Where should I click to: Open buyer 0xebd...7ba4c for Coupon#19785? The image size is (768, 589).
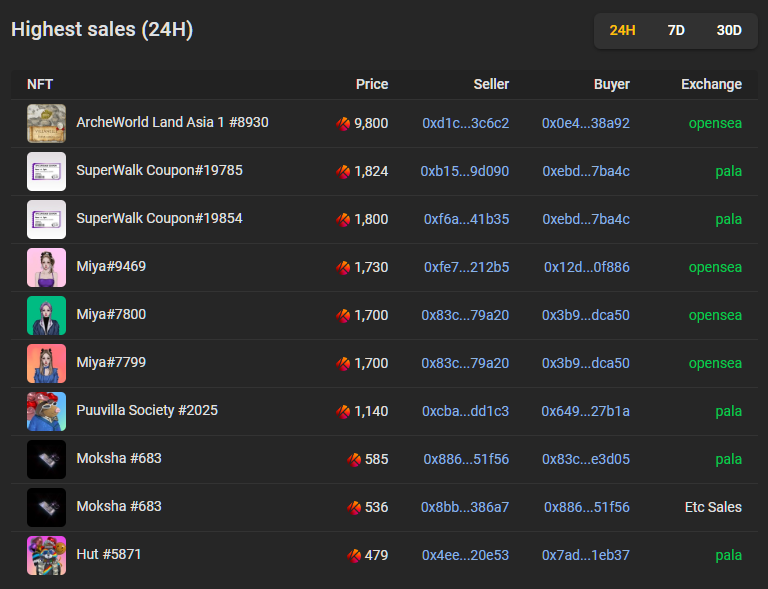586,171
